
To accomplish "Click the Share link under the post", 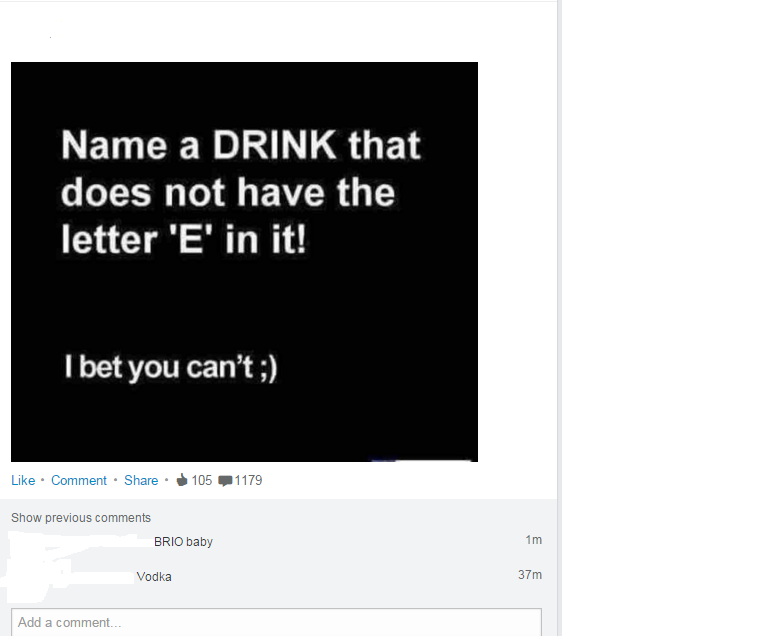I will tap(141, 480).
